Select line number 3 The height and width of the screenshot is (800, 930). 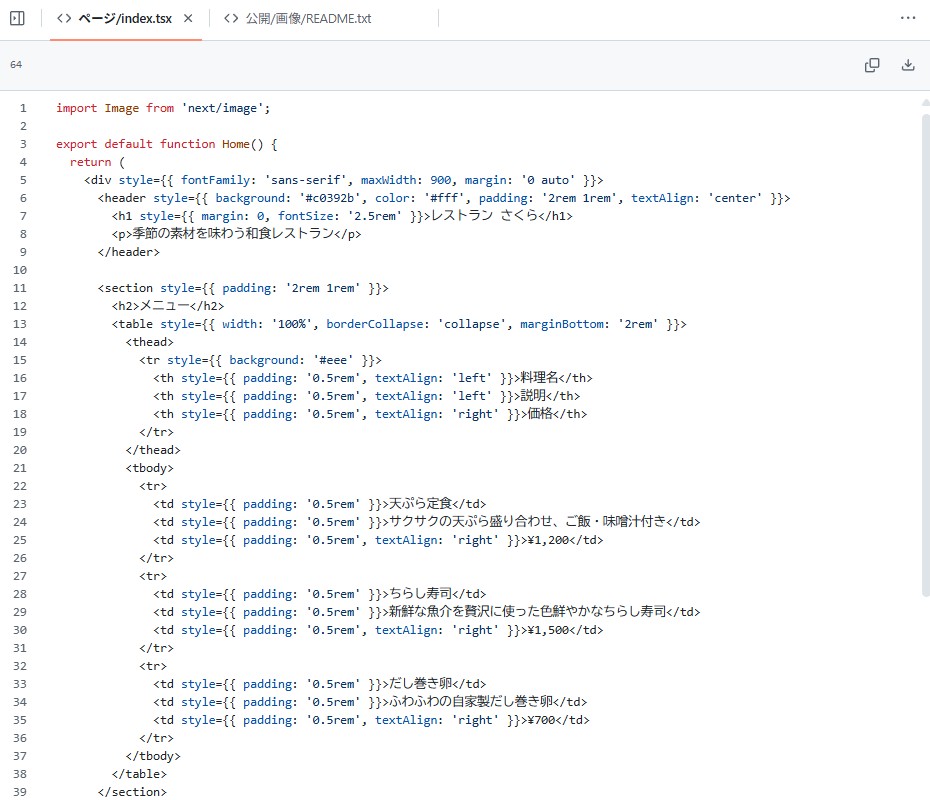(23, 144)
